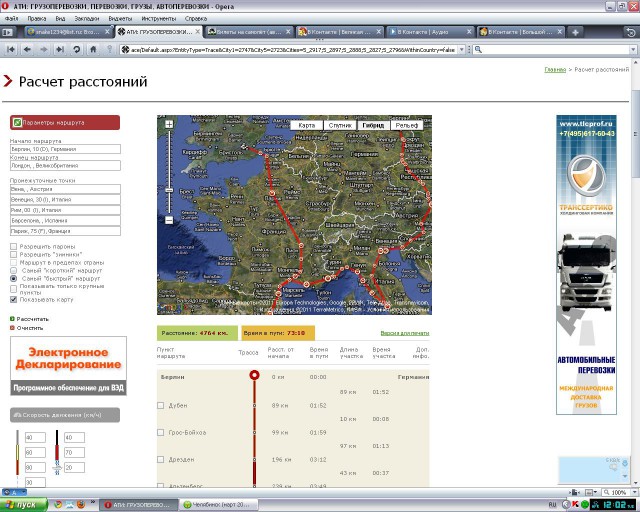The height and width of the screenshot is (512, 640).
Task: Check the Дрезден waypoint checkbox
Action: [x=160, y=459]
